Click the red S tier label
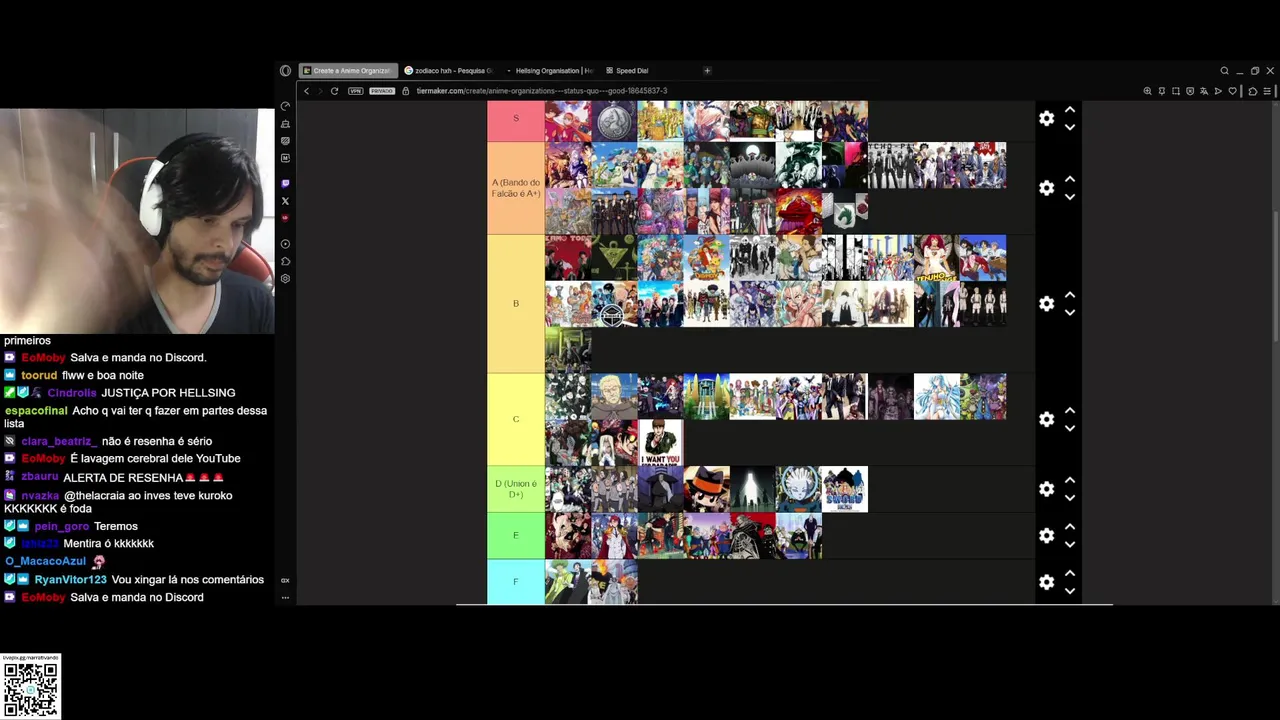Screen dimensions: 1280x720 pyautogui.click(x=516, y=119)
